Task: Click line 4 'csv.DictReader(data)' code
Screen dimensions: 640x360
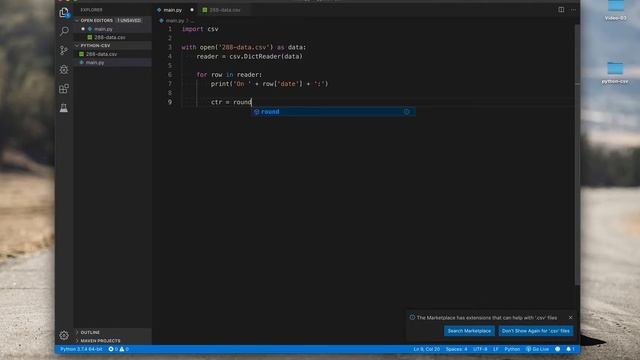Action: coord(266,56)
